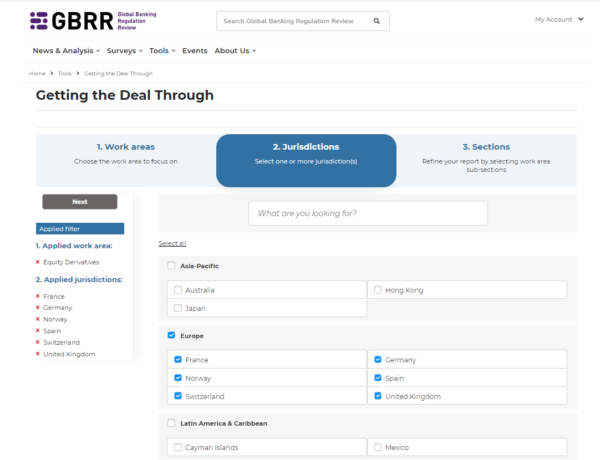Uncheck the Norway checkbox
This screenshot has width=600, height=460.
(178, 378)
